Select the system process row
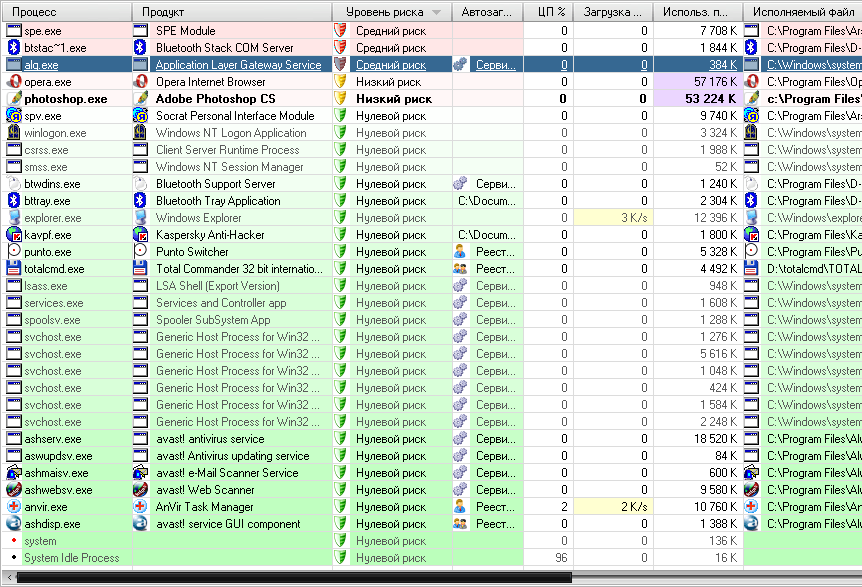 tap(431, 541)
